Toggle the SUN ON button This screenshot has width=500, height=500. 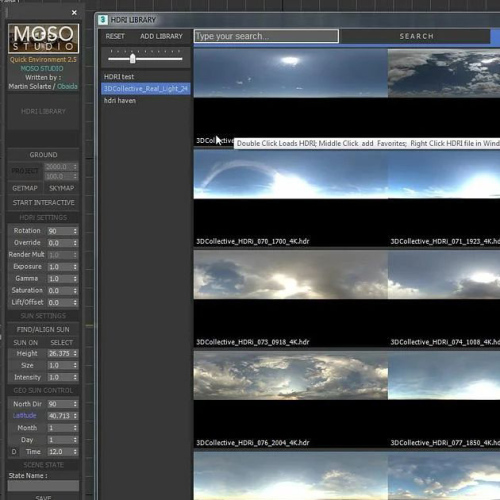[26, 343]
